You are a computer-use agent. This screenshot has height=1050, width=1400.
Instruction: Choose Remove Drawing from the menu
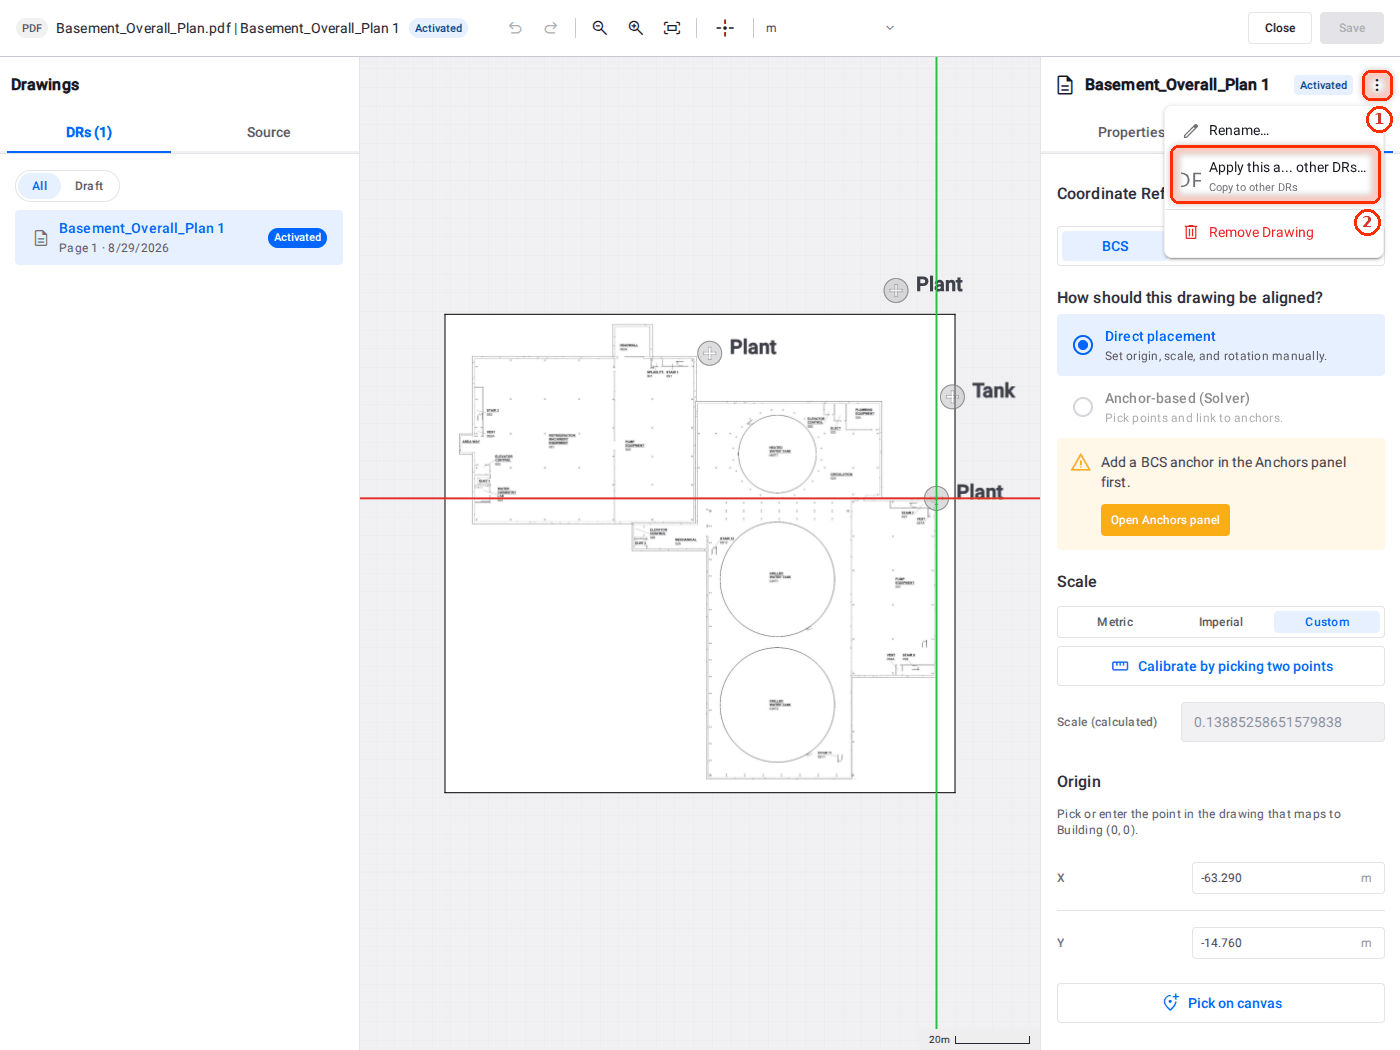[1273, 232]
